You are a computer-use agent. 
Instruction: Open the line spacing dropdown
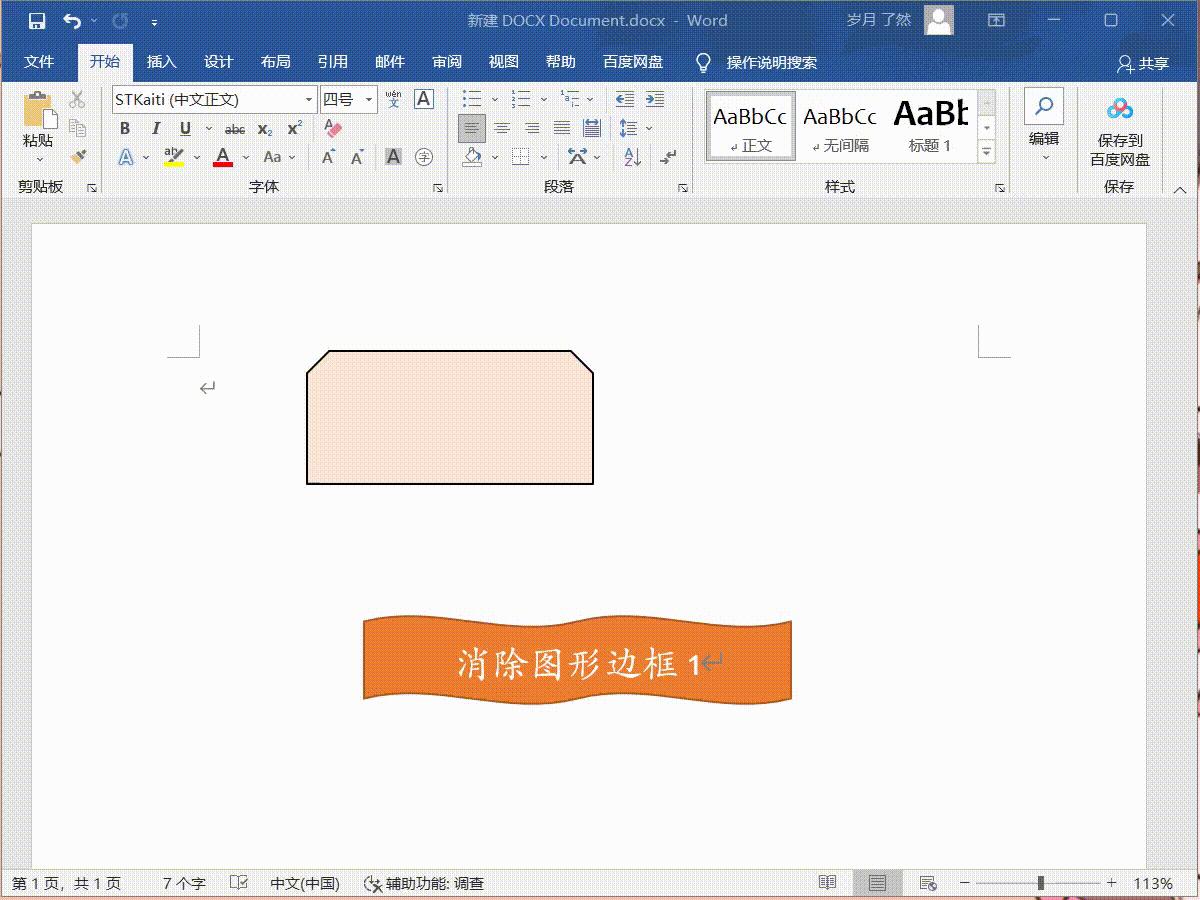click(634, 128)
